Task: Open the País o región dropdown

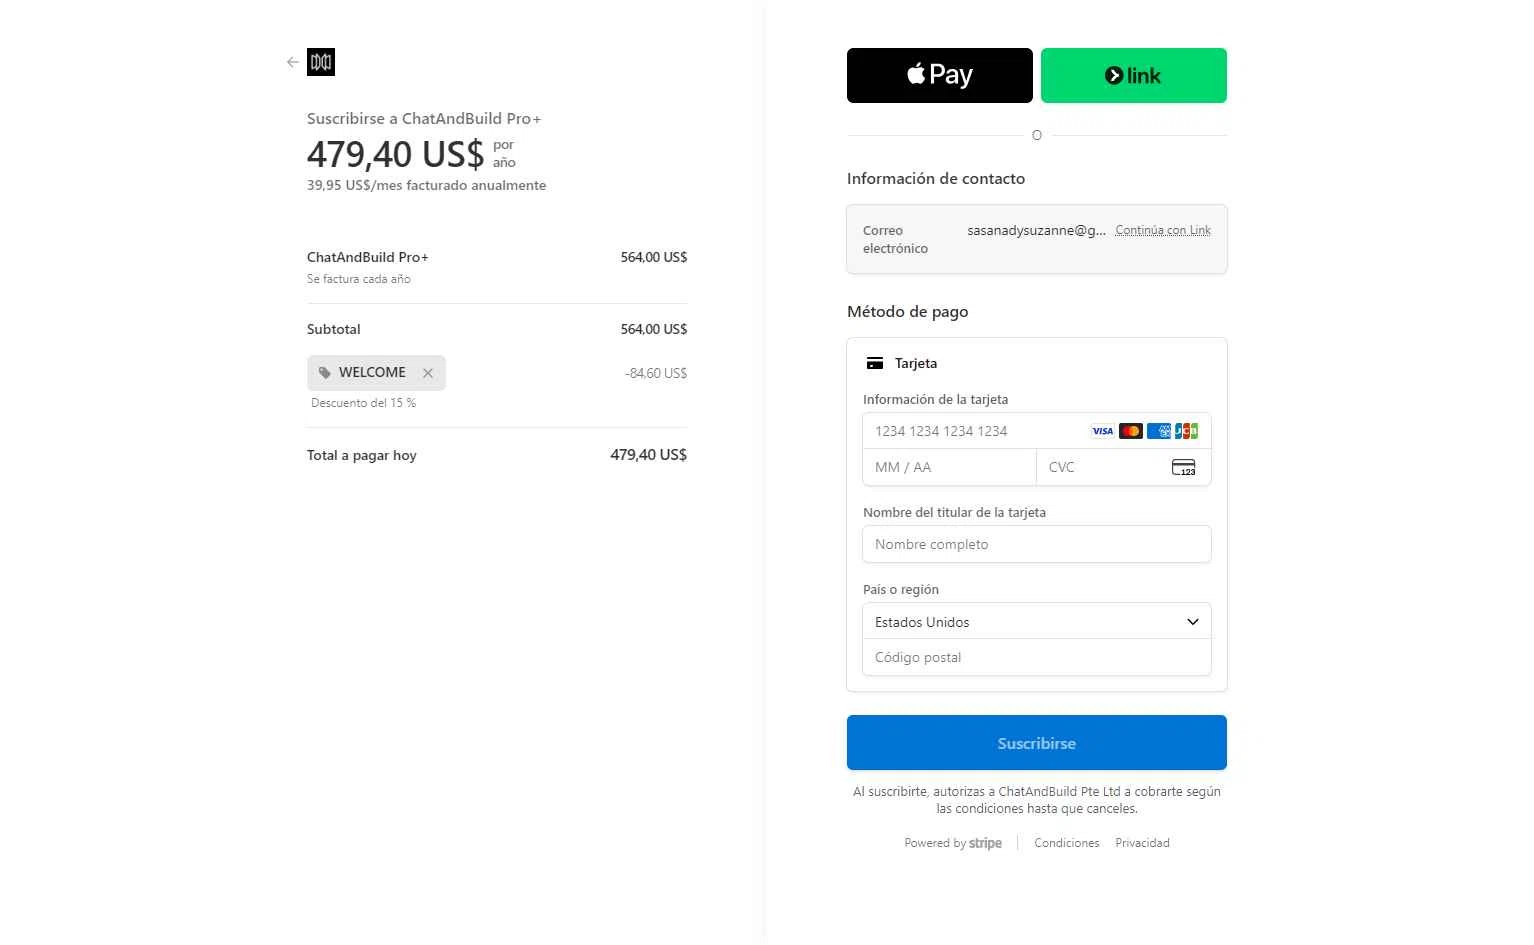Action: (x=1037, y=621)
